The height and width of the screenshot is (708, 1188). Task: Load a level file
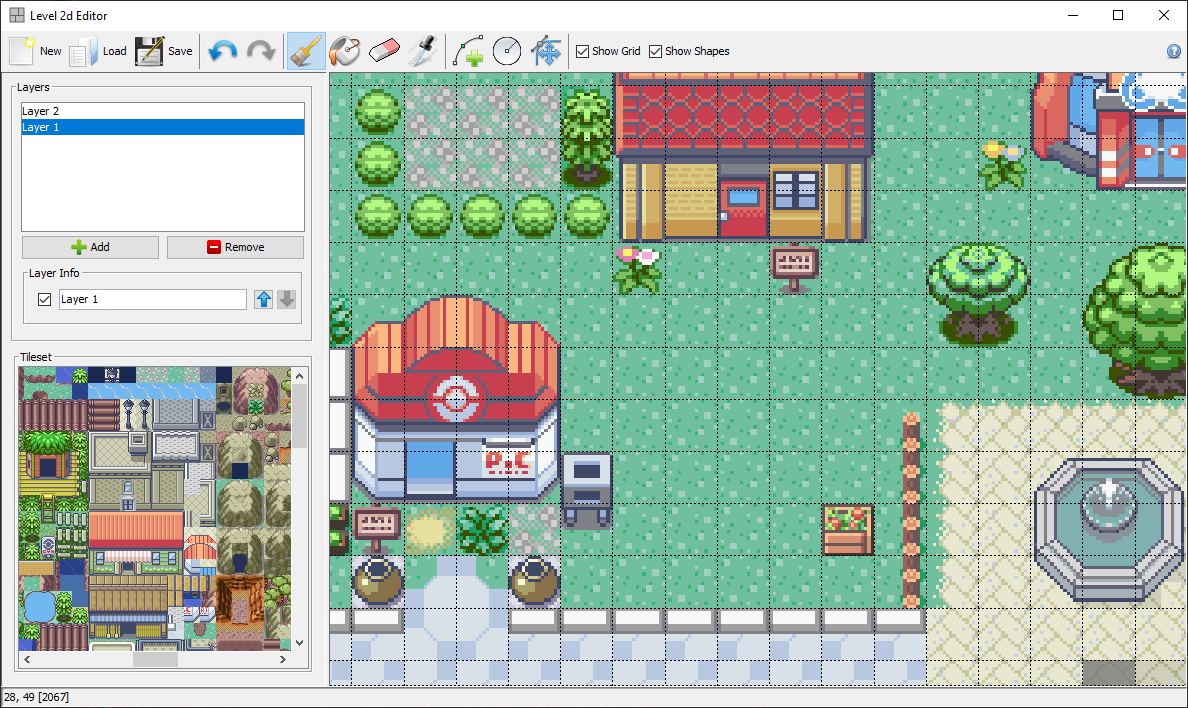pyautogui.click(x=98, y=52)
